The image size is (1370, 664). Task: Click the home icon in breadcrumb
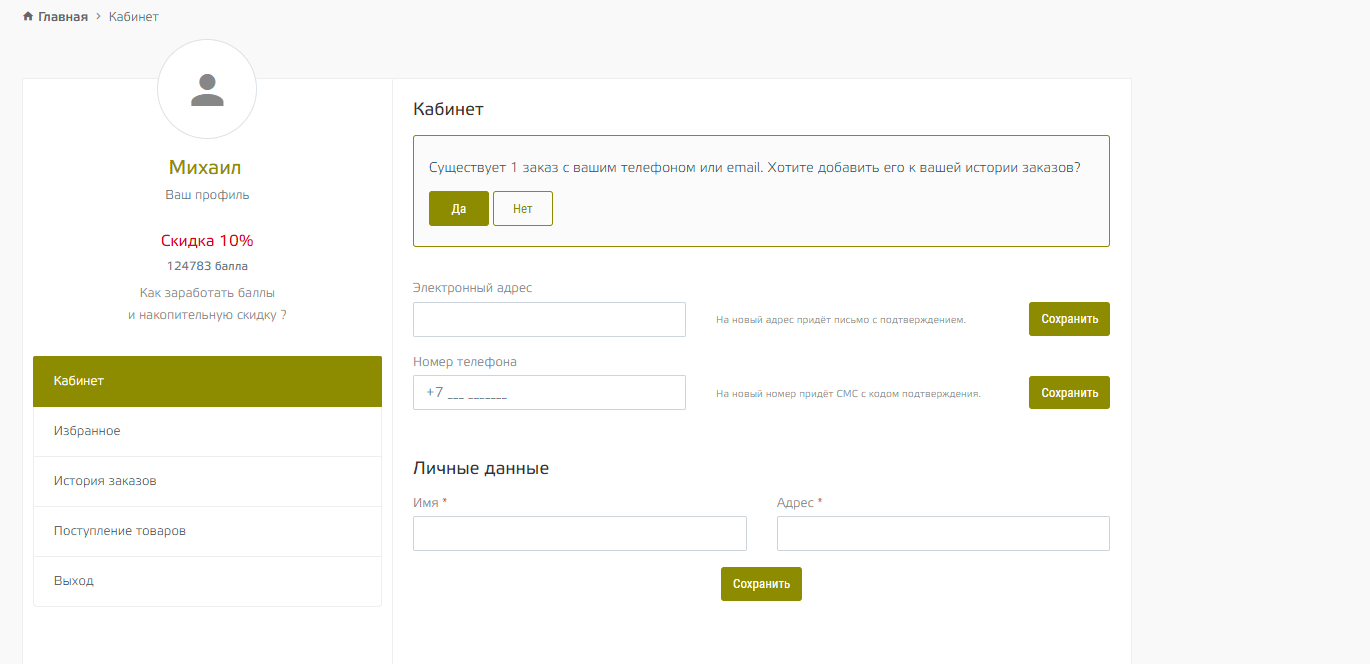tap(28, 17)
